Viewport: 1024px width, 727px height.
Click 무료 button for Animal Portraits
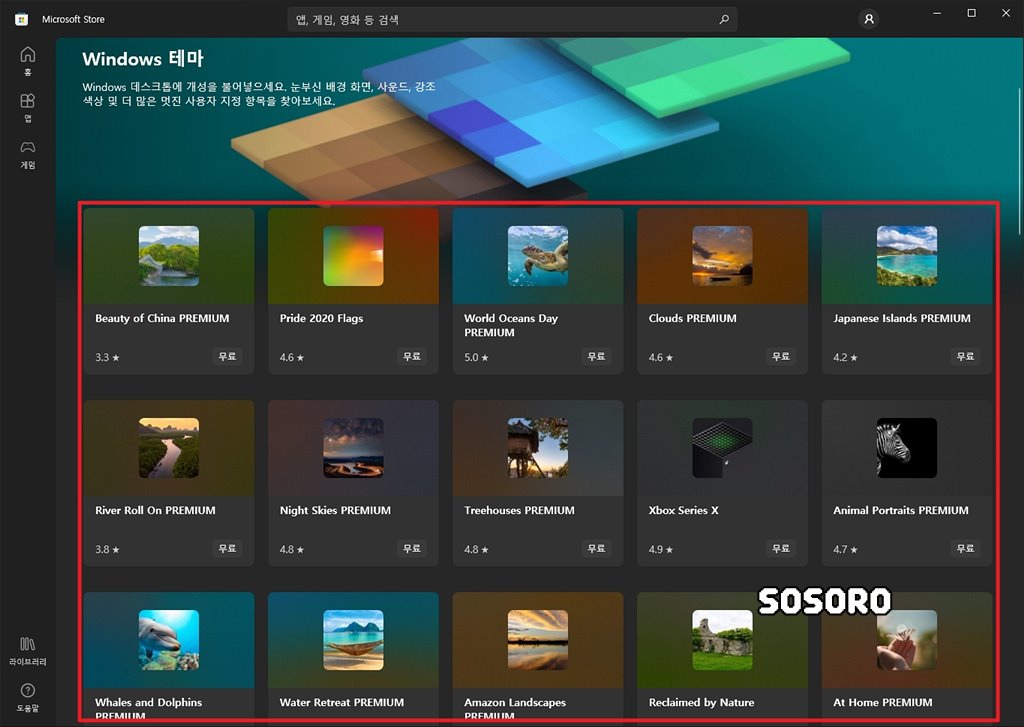point(965,549)
